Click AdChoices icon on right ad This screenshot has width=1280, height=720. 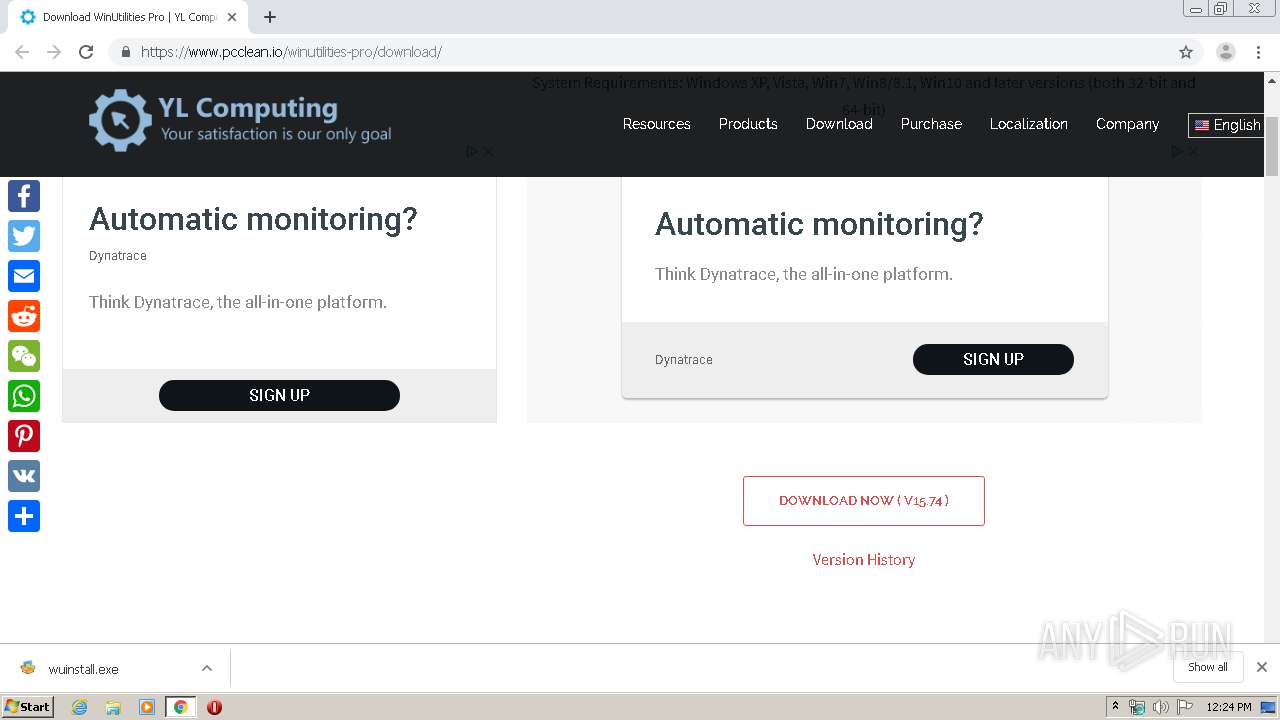[1177, 152]
